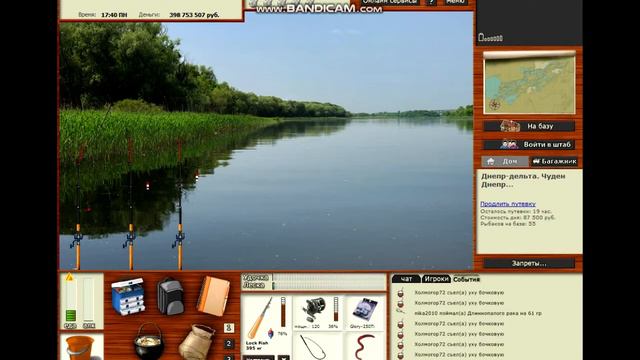Click the cup icon beside the first Холмогор72 event

click(400, 293)
